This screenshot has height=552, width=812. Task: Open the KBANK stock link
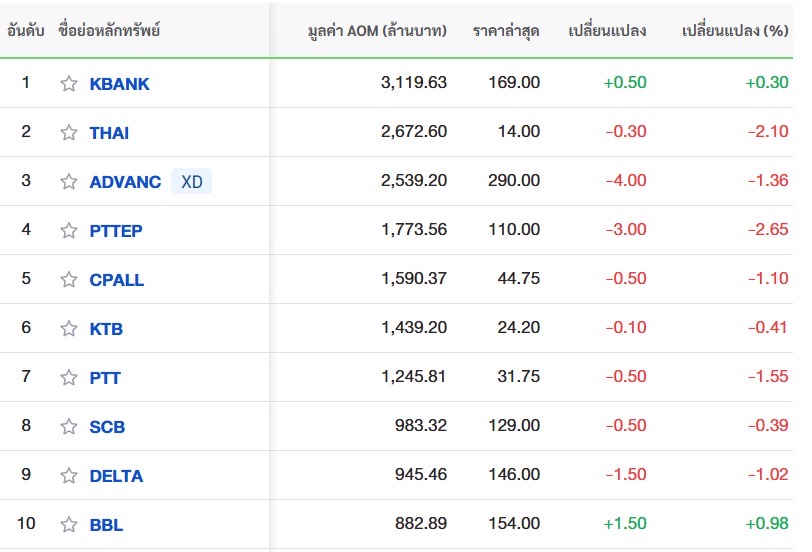pyautogui.click(x=119, y=84)
